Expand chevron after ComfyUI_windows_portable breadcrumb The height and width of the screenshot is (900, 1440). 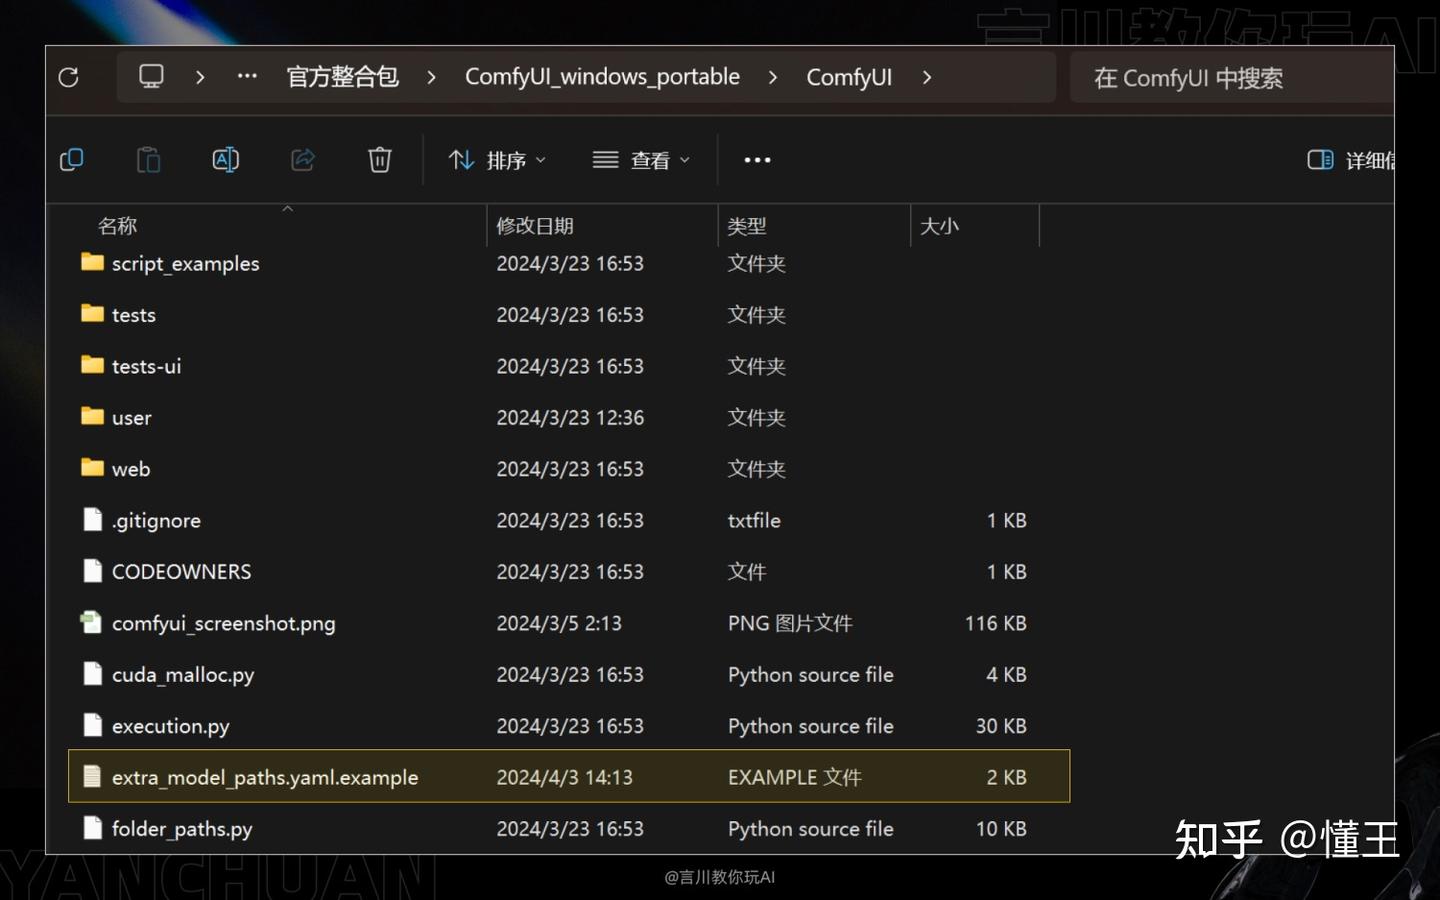coord(772,77)
